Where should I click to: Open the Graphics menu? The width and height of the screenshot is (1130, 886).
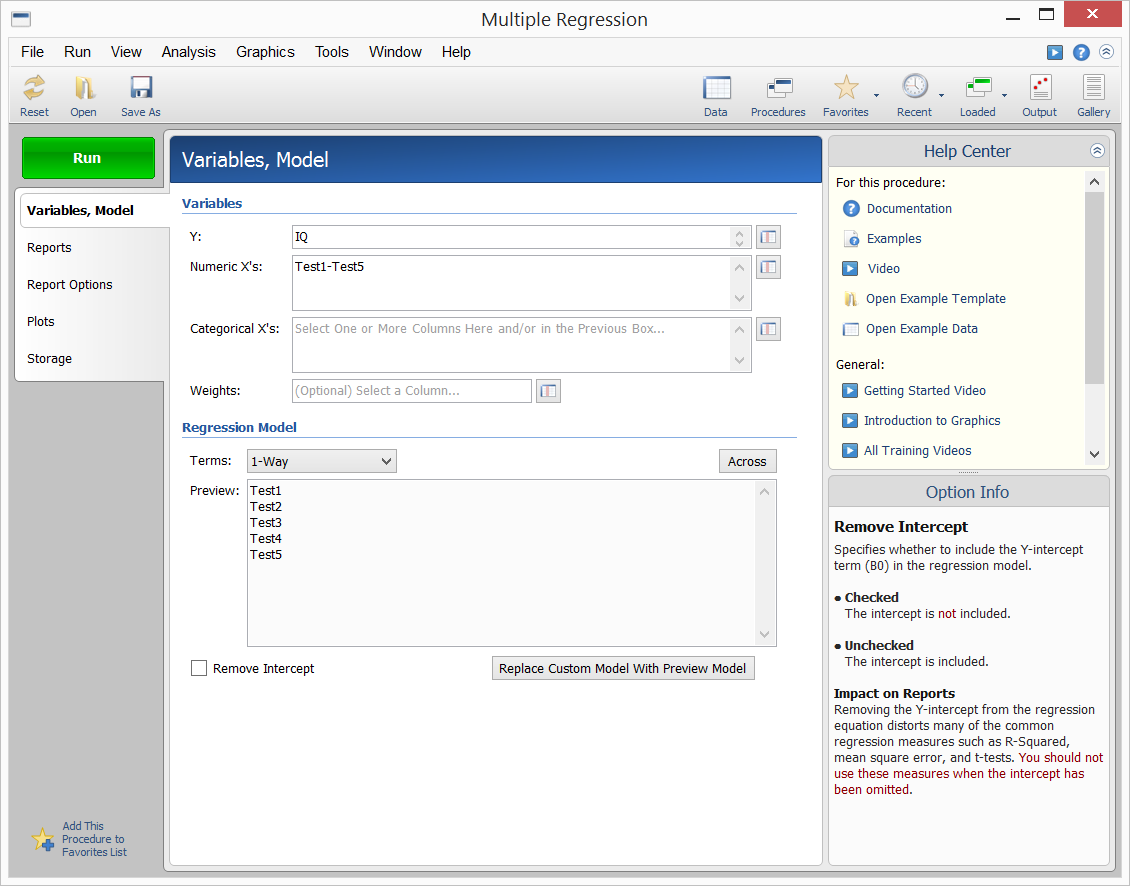coord(265,52)
